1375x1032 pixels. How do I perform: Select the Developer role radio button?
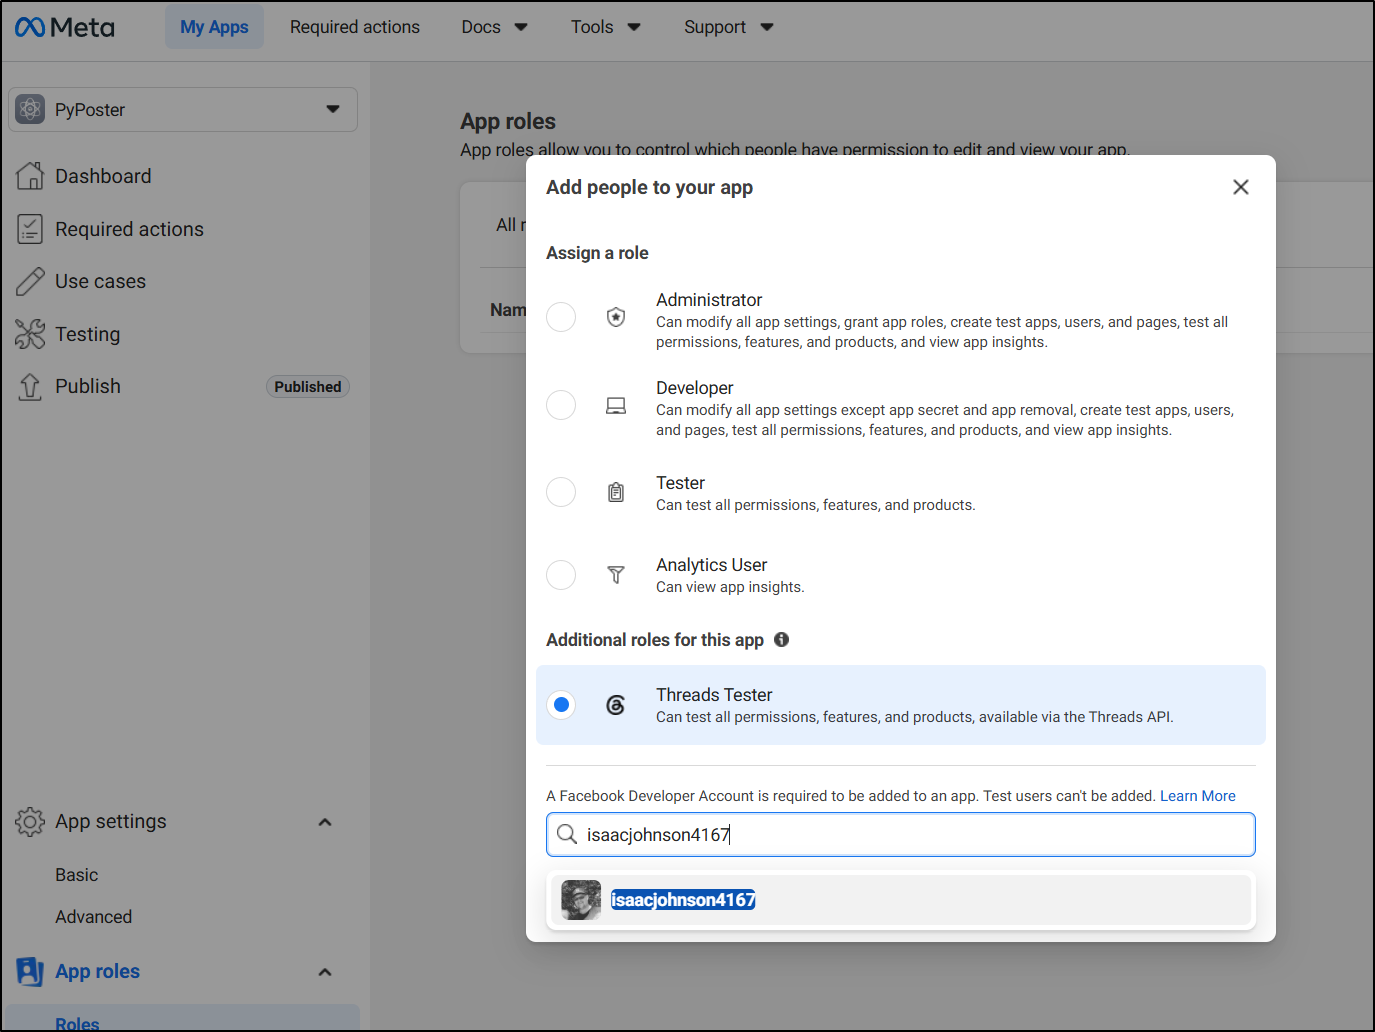tap(561, 405)
